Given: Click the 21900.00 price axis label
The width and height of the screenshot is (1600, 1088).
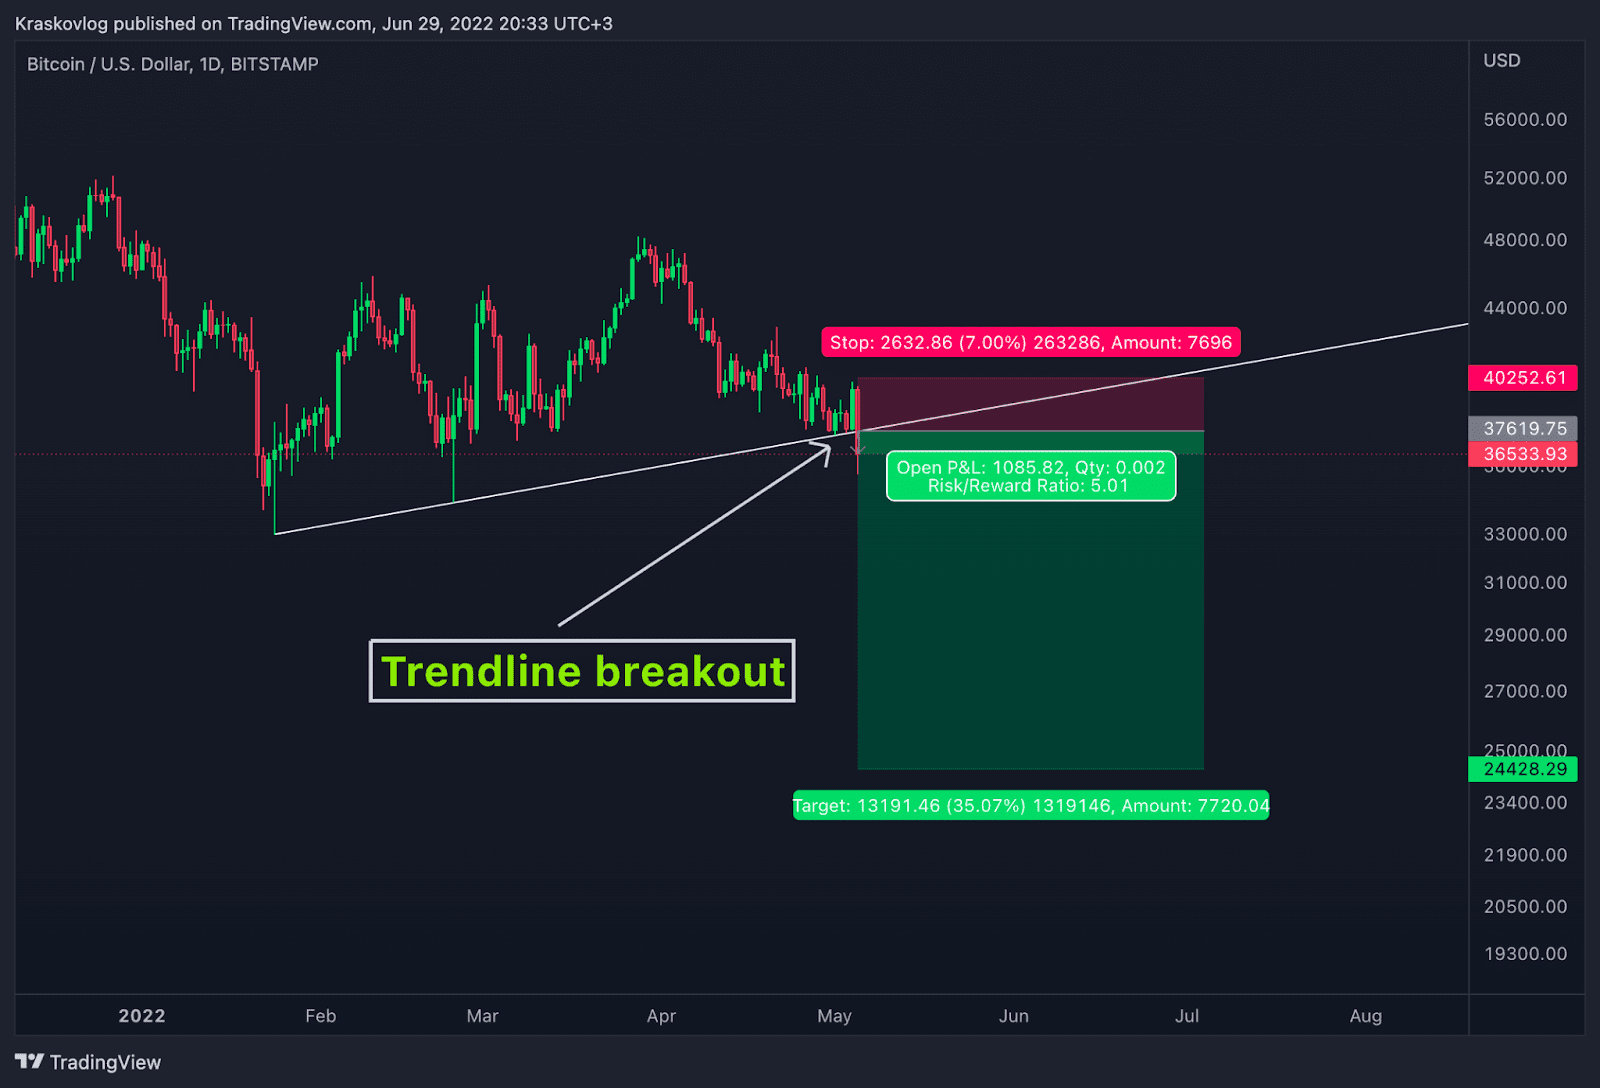Looking at the screenshot, I should [x=1525, y=855].
